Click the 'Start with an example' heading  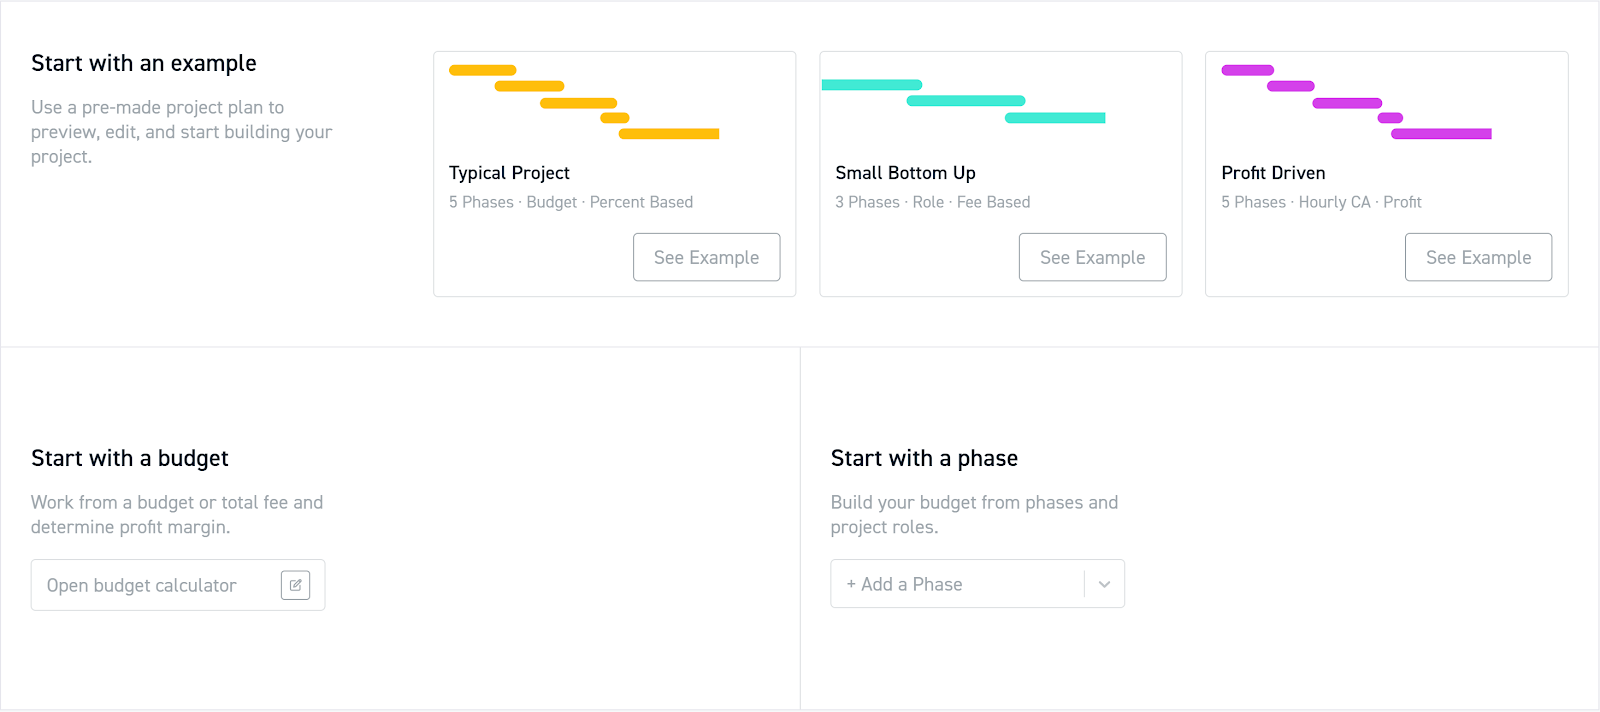point(144,63)
